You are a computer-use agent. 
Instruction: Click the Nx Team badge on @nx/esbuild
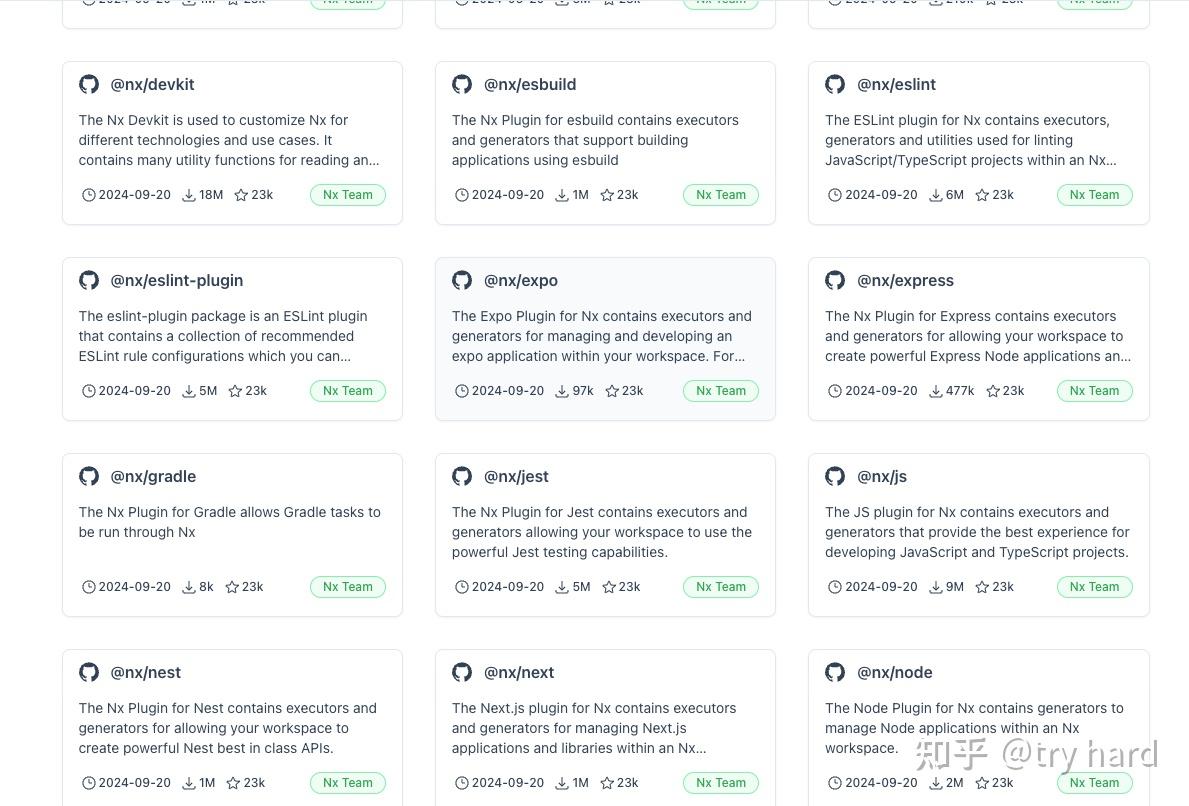(x=721, y=195)
